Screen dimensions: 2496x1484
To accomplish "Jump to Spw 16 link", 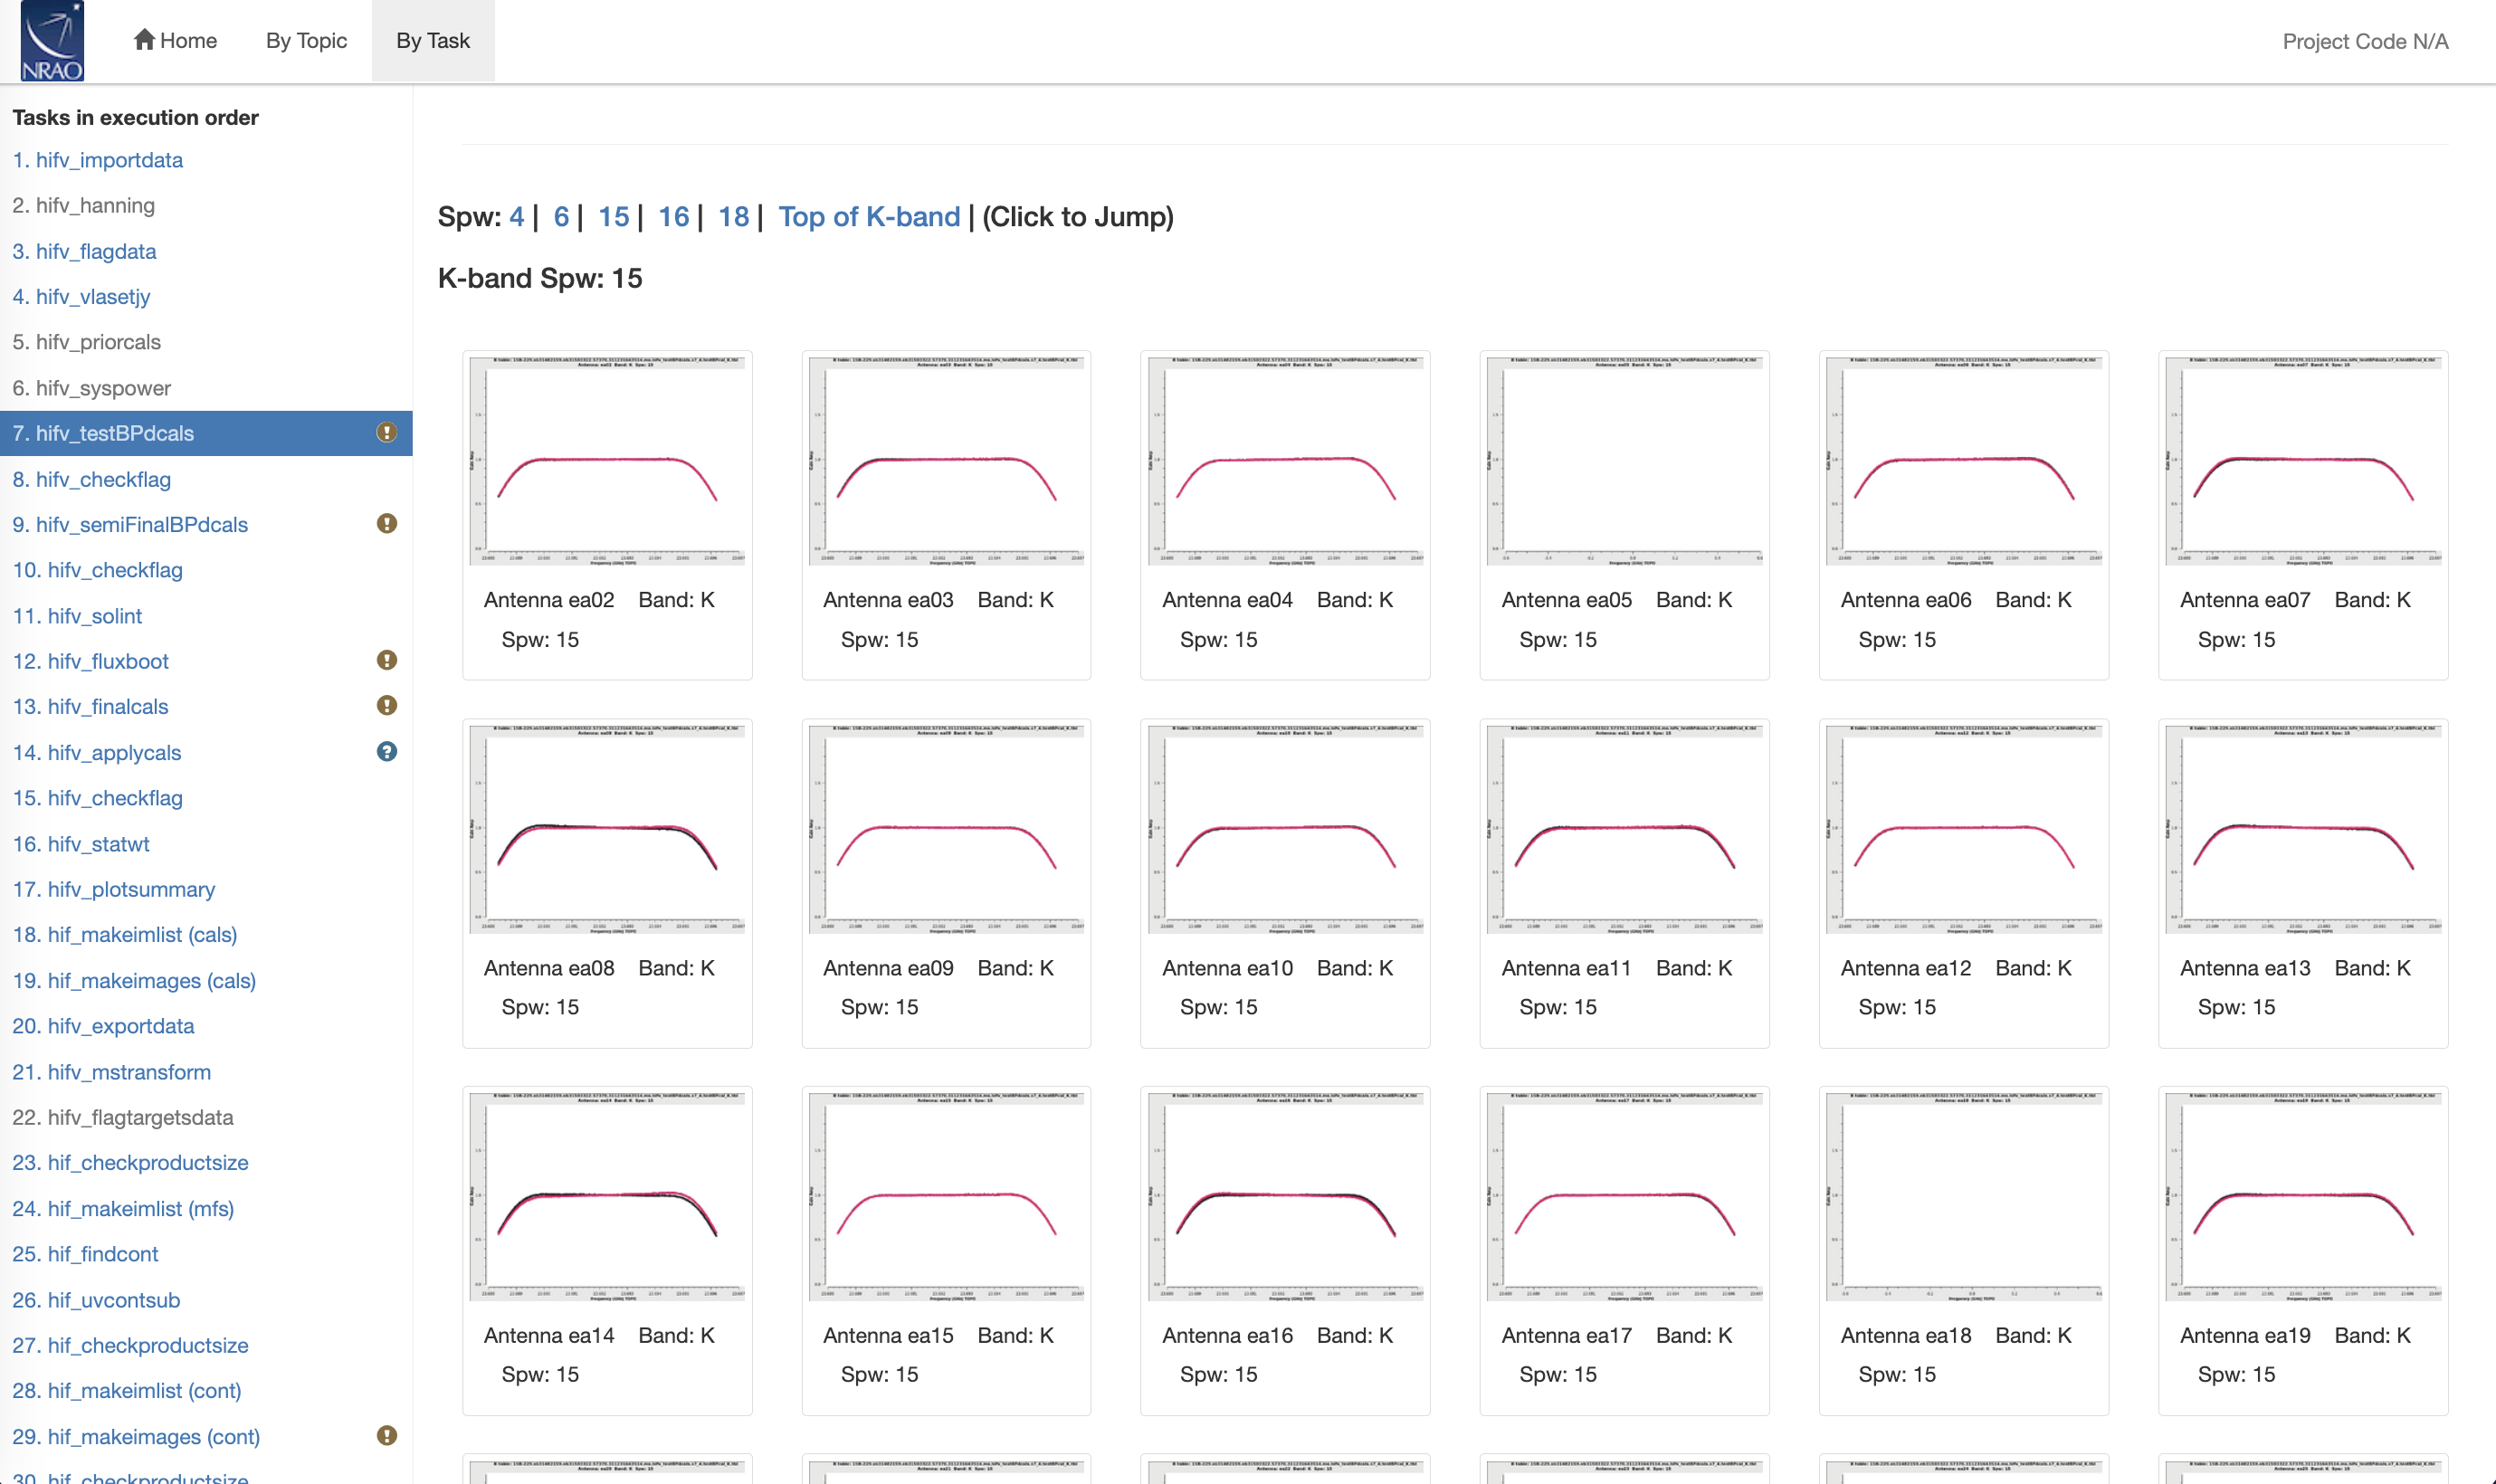I will pos(673,217).
